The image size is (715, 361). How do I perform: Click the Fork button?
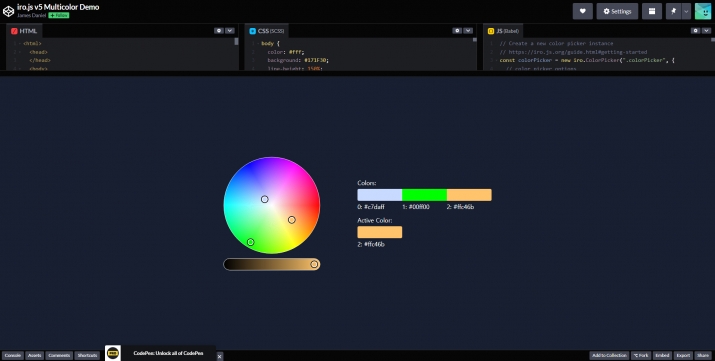(641, 355)
